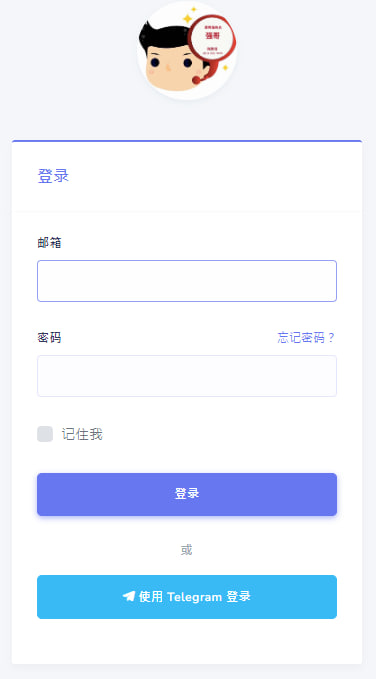Click the red circular badge on the avatar

[213, 39]
